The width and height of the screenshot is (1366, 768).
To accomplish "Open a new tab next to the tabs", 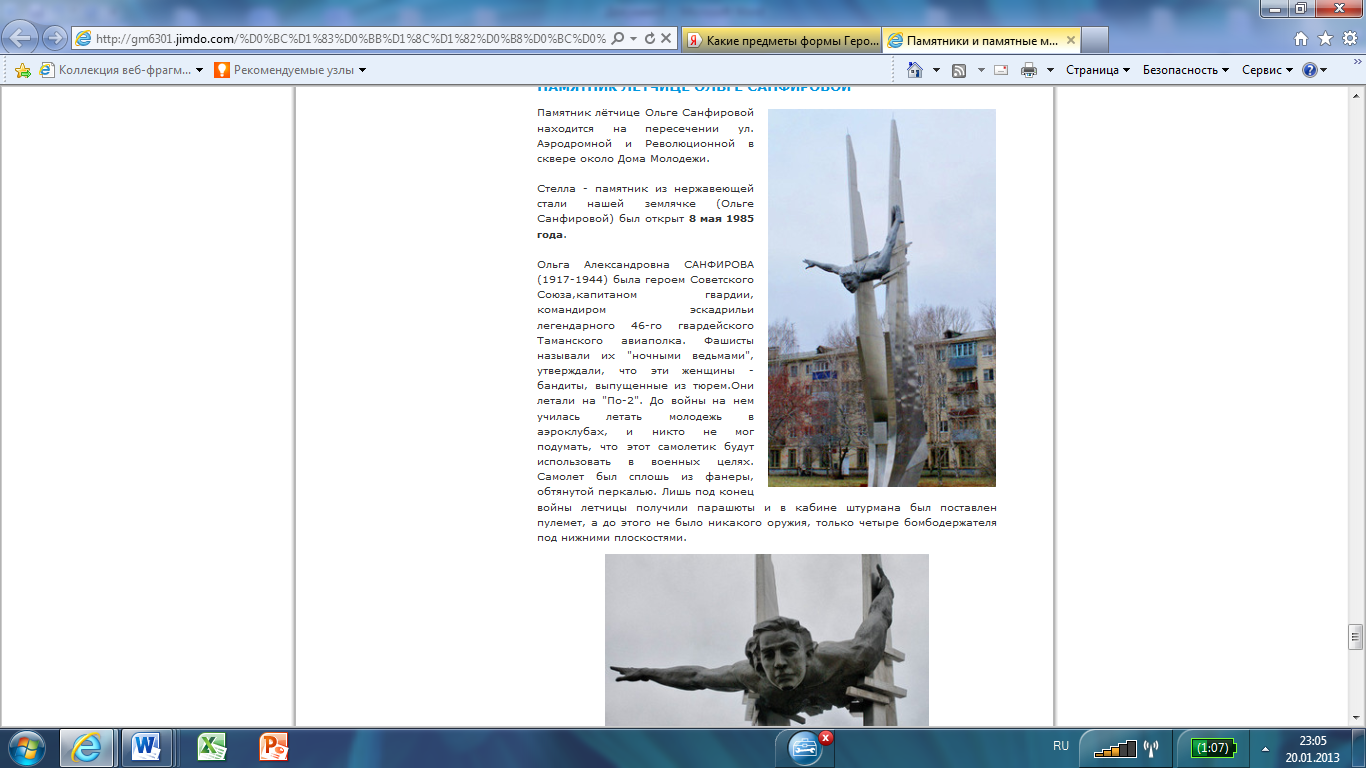I will click(1096, 40).
